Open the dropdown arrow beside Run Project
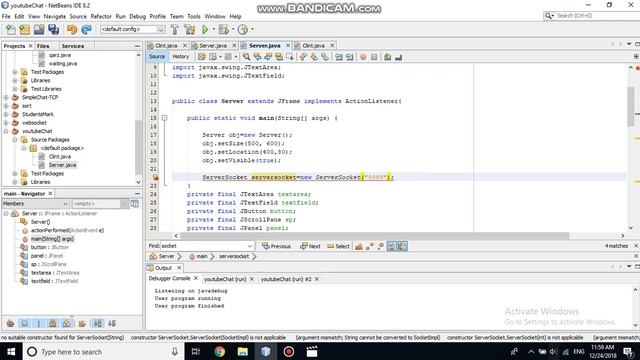Viewport: 640px width, 360px height. click(x=213, y=29)
